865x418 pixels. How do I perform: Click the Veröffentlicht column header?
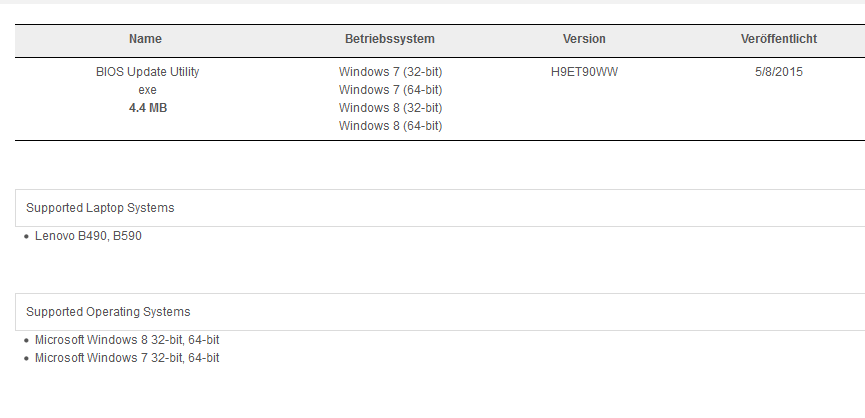[779, 39]
